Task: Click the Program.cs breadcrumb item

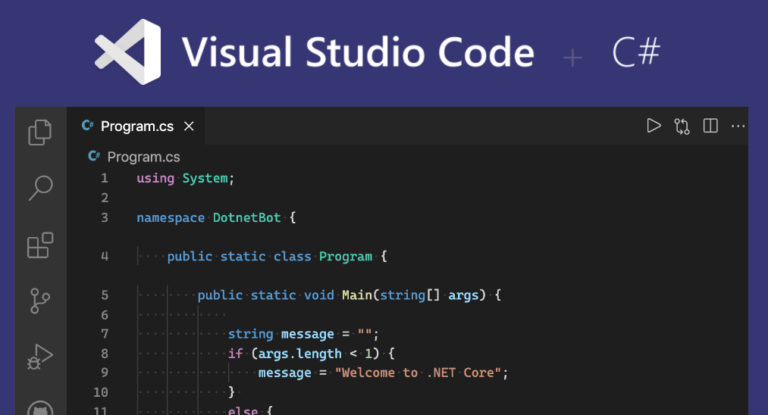Action: (x=144, y=157)
